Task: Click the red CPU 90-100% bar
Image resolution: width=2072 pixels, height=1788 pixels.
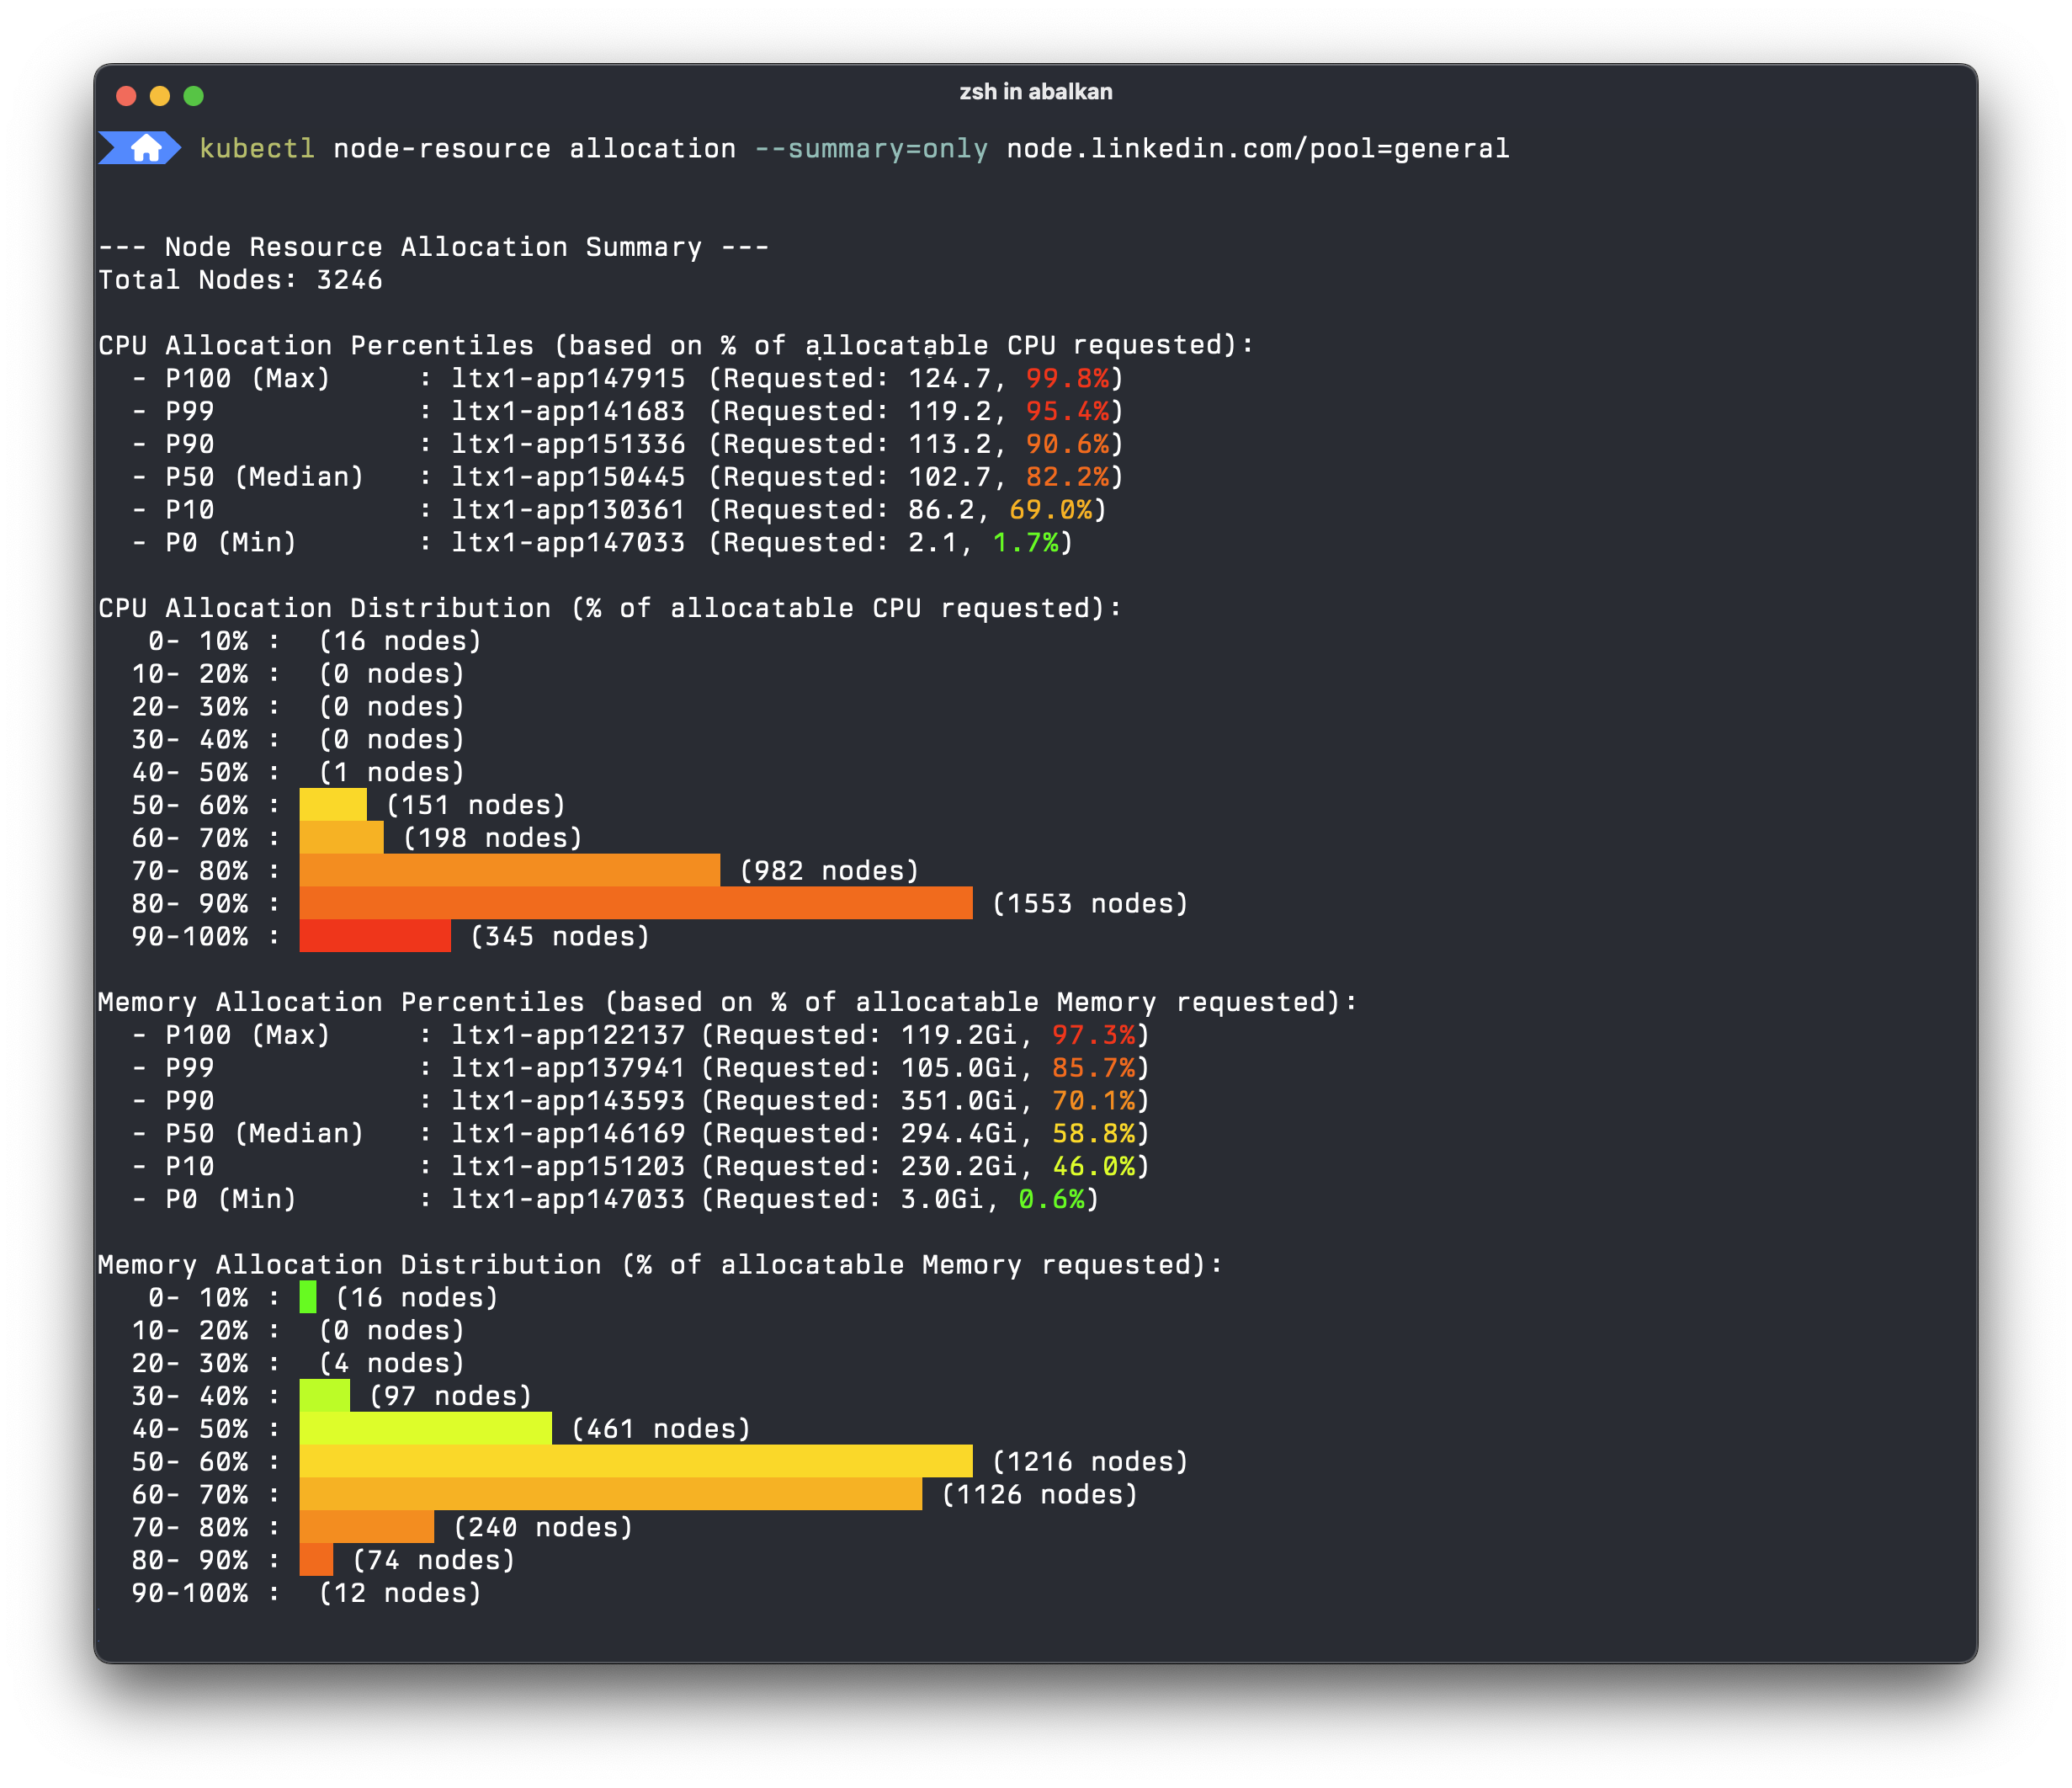Action: pos(375,936)
